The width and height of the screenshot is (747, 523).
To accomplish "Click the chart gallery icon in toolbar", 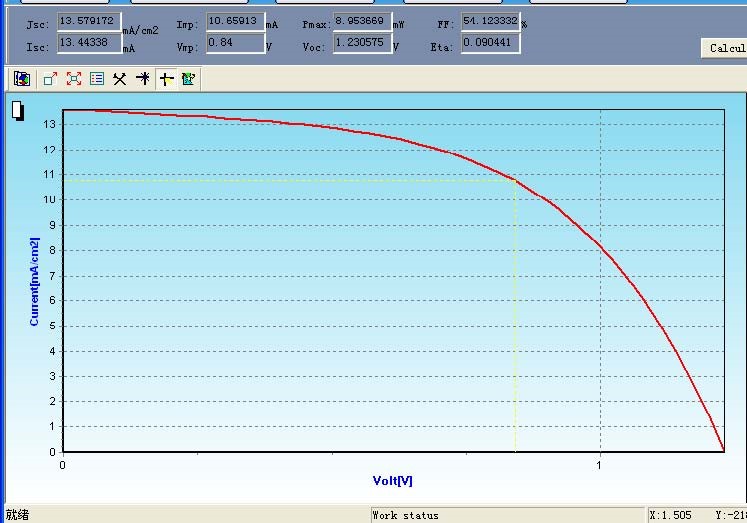I will (x=22, y=79).
